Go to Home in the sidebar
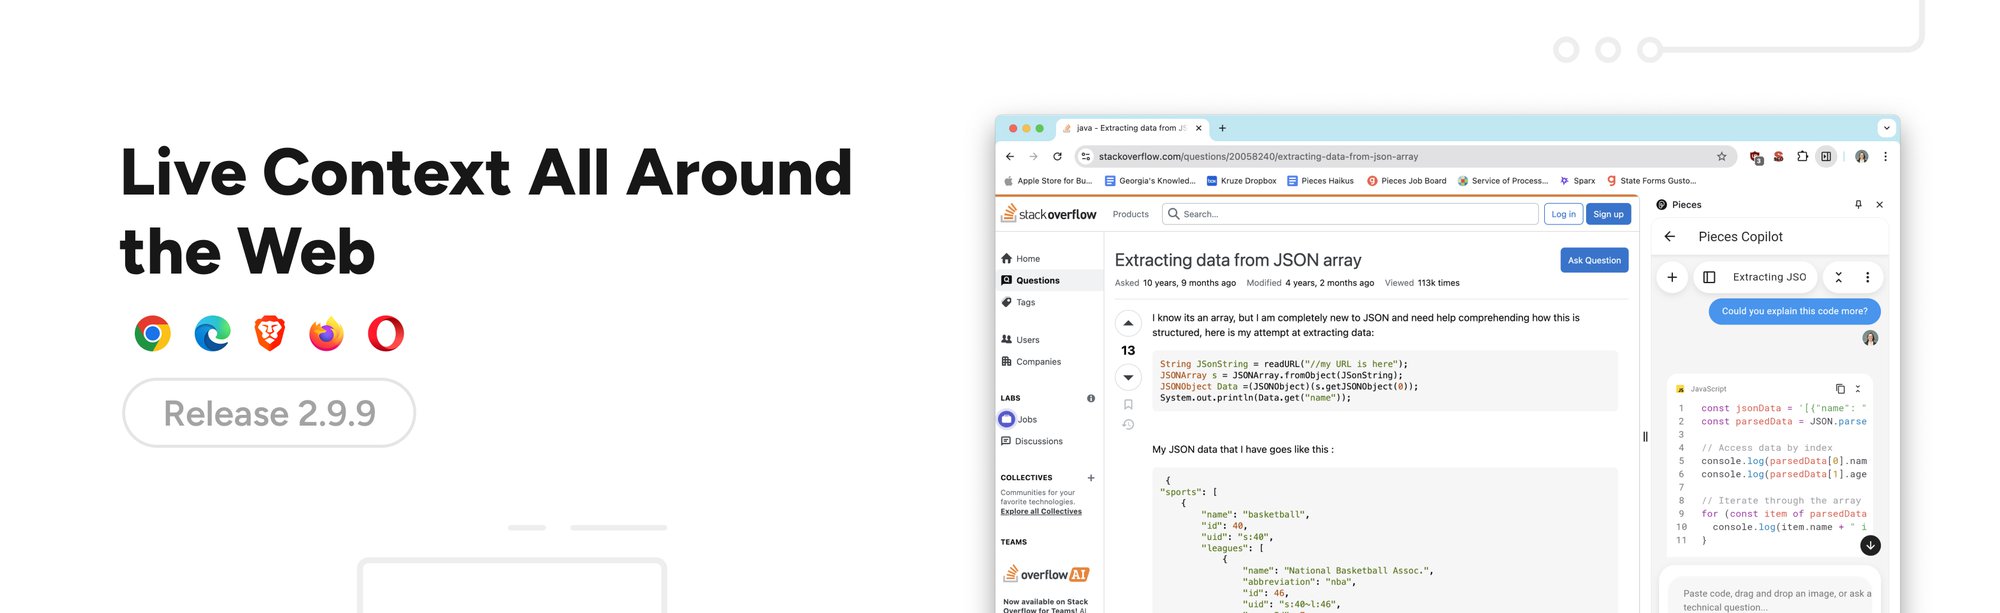2000x613 pixels. click(x=1021, y=258)
